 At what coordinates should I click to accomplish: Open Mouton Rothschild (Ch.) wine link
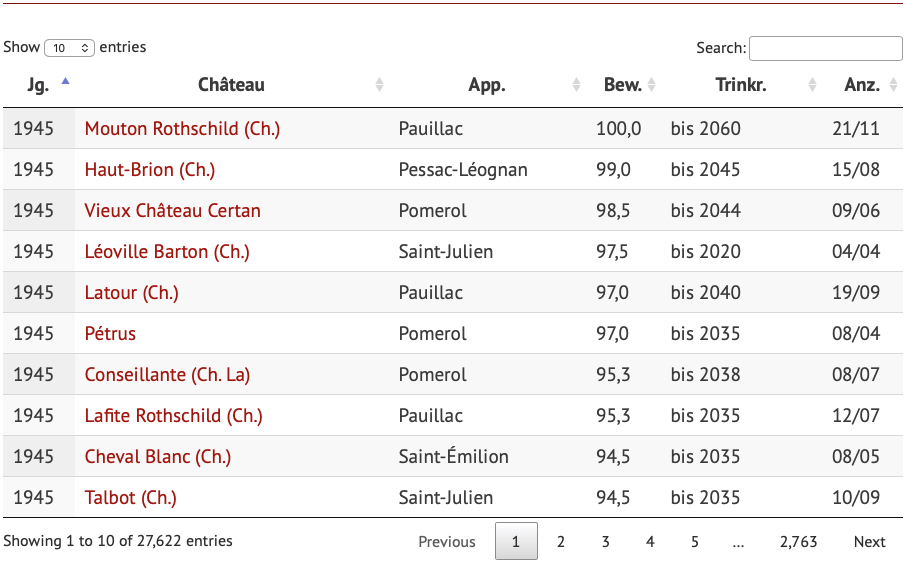[x=182, y=129]
